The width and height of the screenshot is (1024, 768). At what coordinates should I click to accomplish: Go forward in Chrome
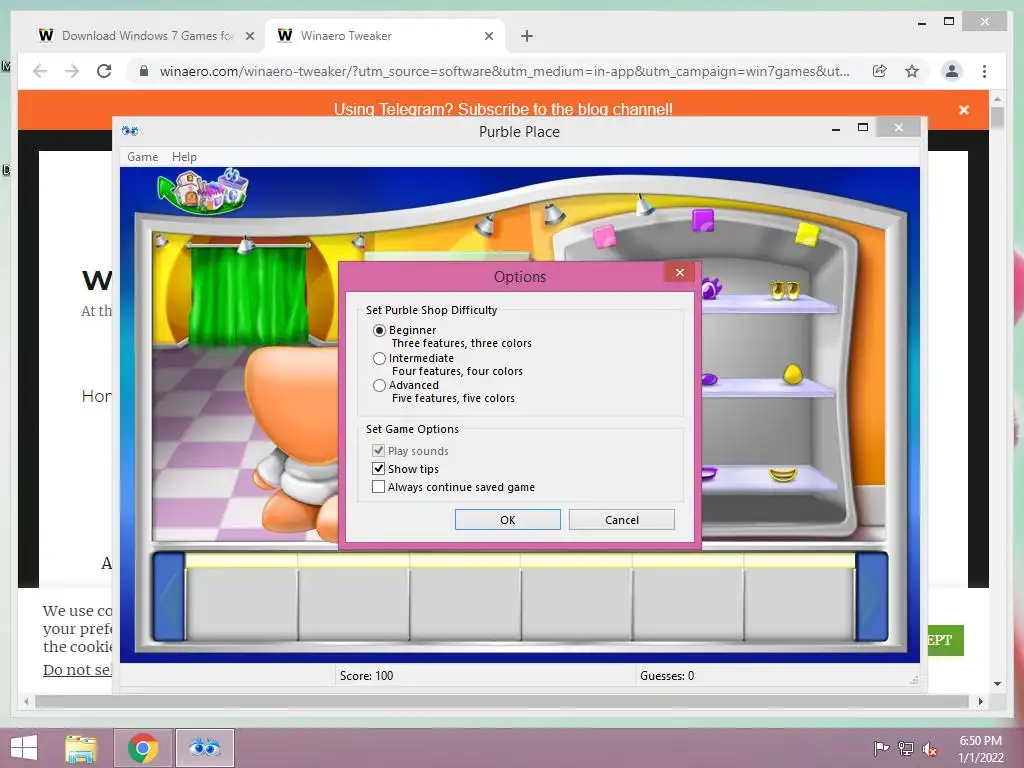click(x=72, y=71)
